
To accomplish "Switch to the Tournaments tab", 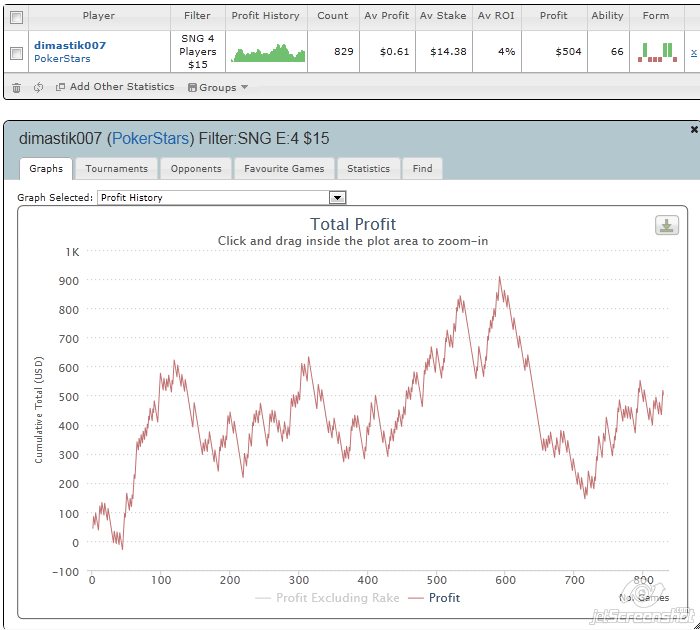I will pos(116,169).
